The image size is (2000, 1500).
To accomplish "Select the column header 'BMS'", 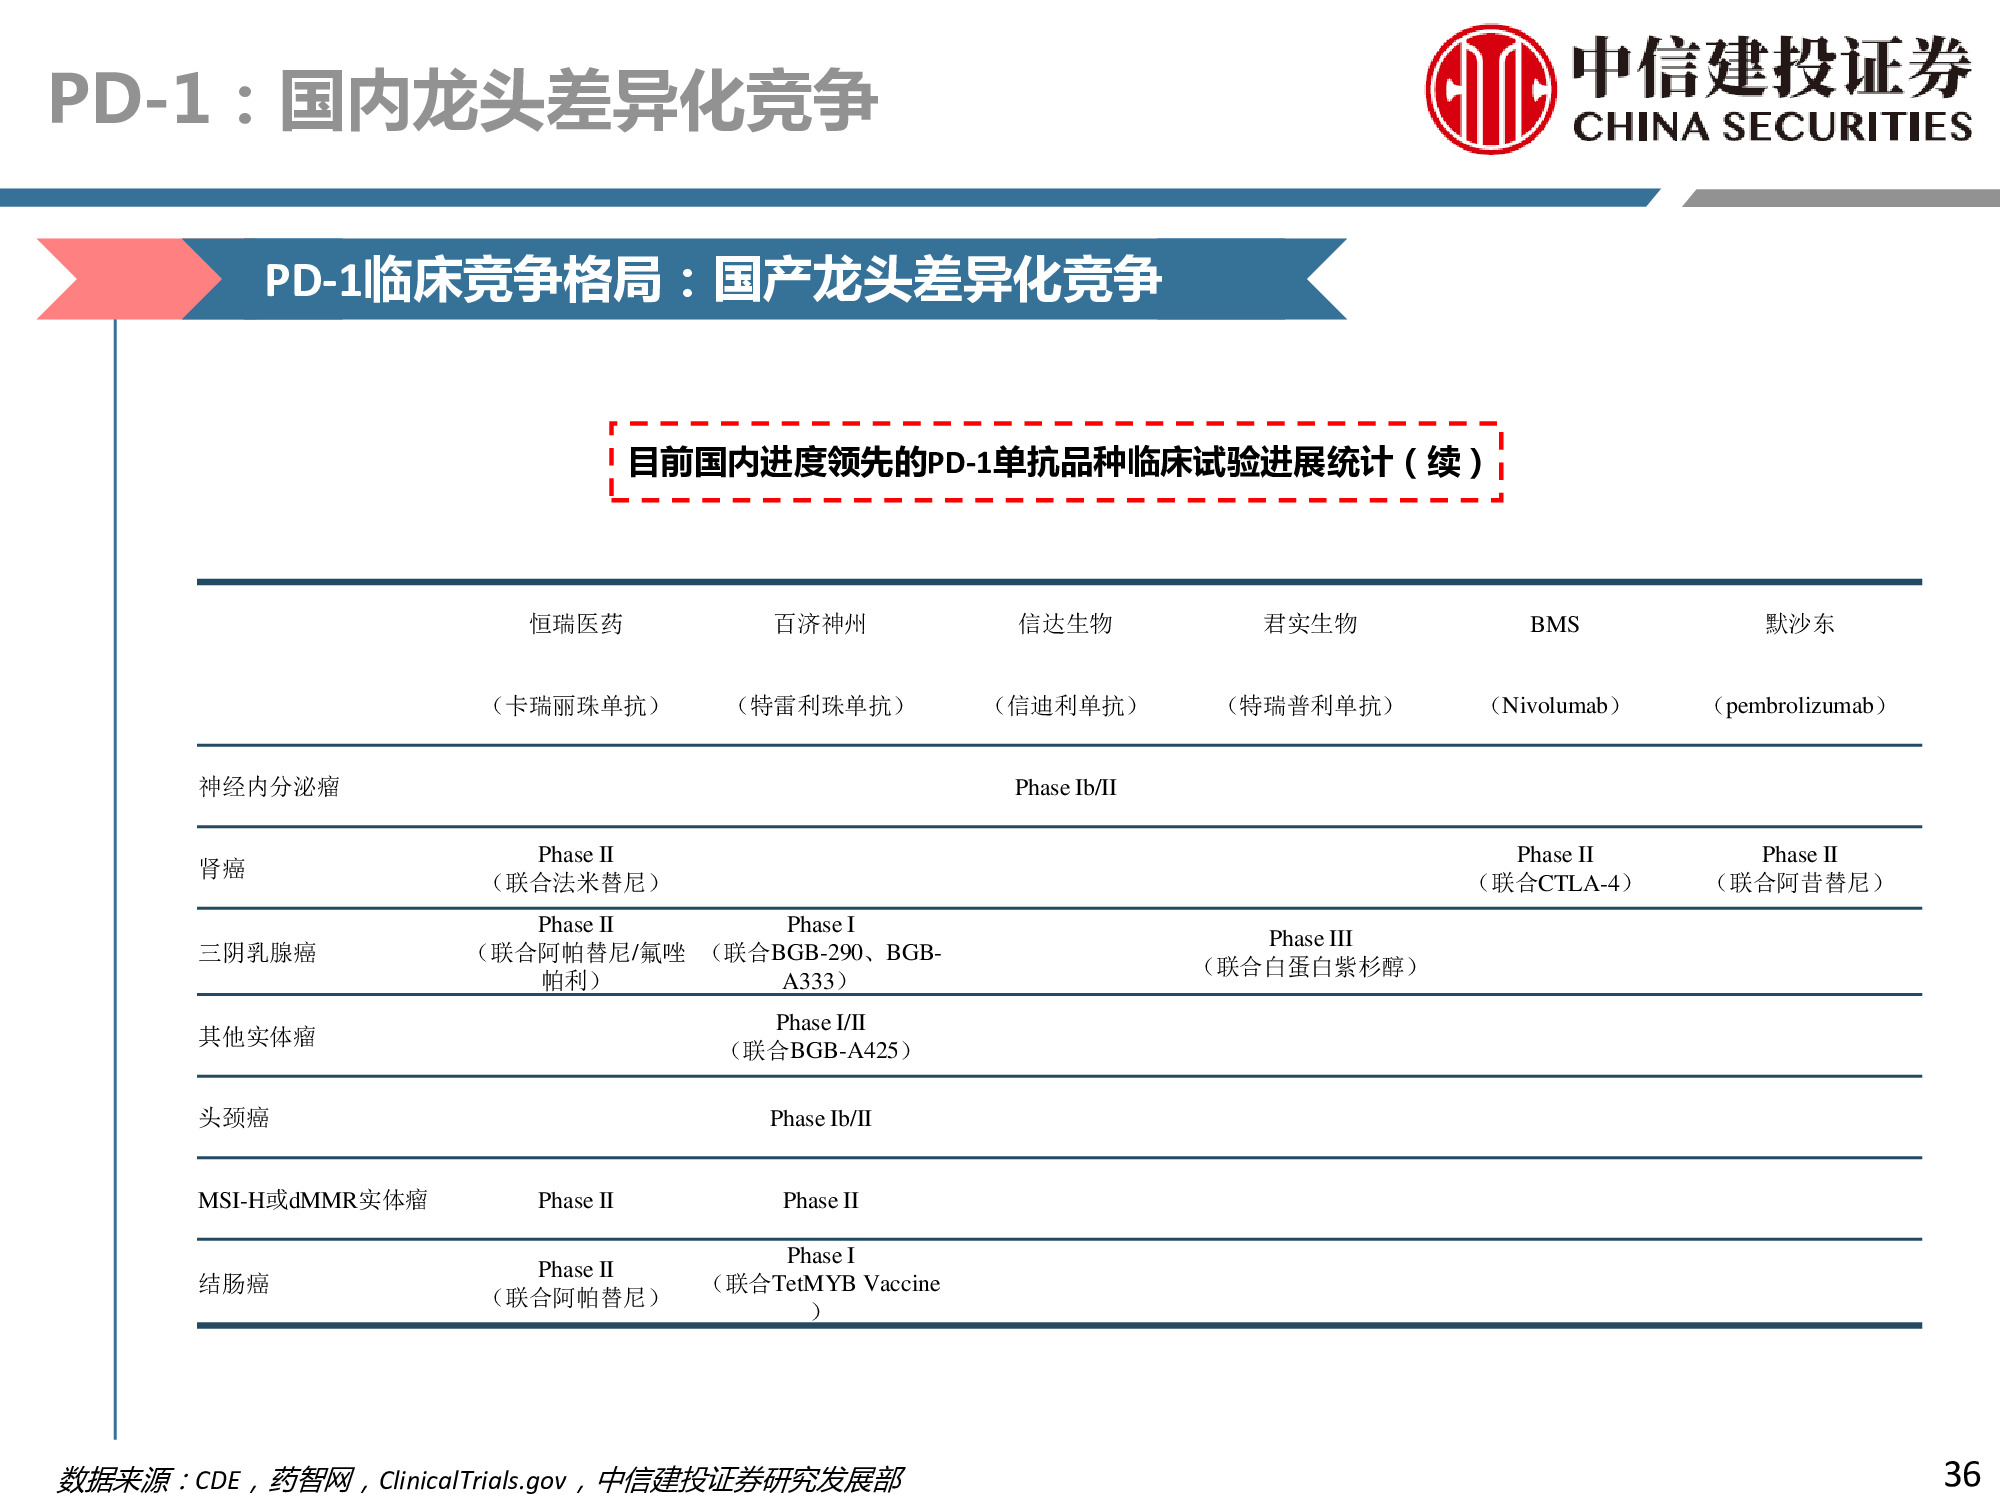I will point(1555,624).
